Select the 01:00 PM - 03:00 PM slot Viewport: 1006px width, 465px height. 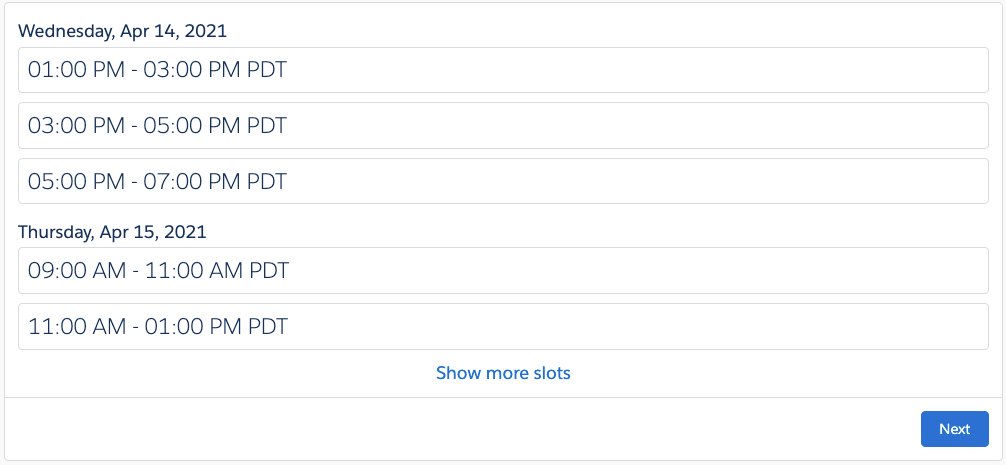pos(503,70)
